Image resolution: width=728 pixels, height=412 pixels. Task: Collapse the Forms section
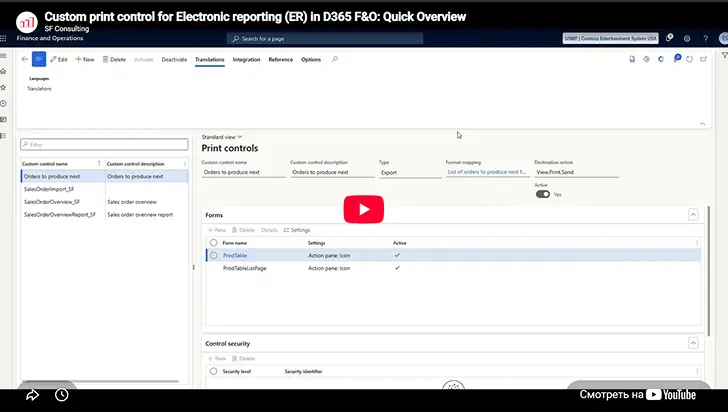coord(693,215)
